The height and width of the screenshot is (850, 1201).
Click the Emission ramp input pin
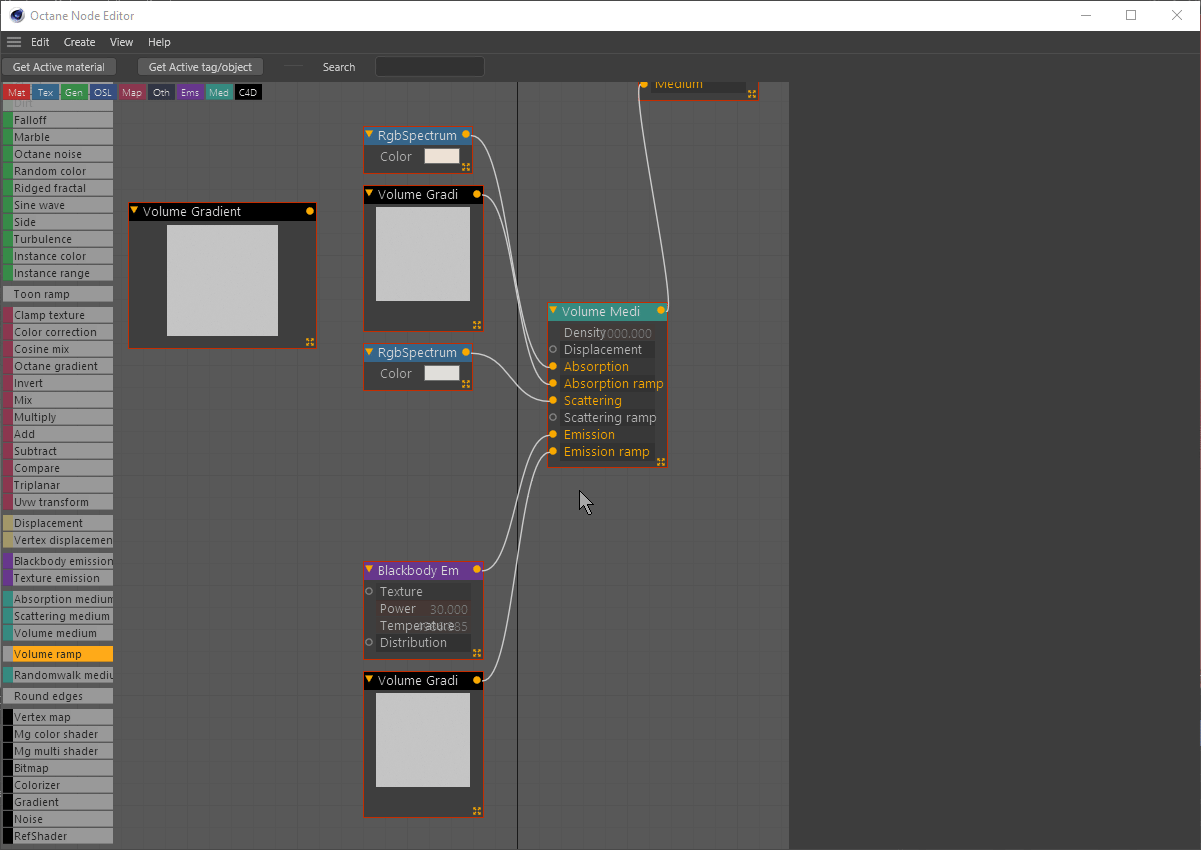553,452
